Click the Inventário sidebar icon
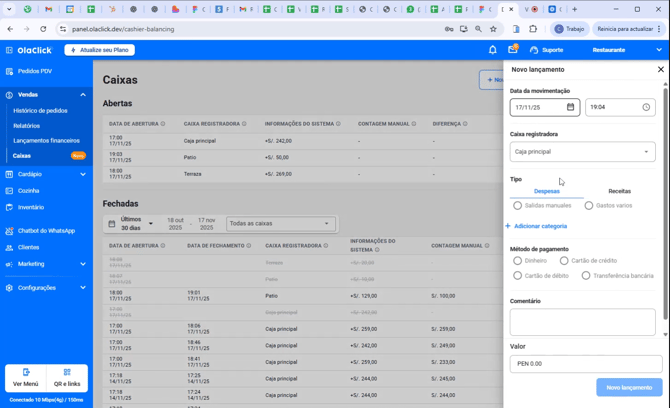The image size is (670, 408). [x=9, y=208]
